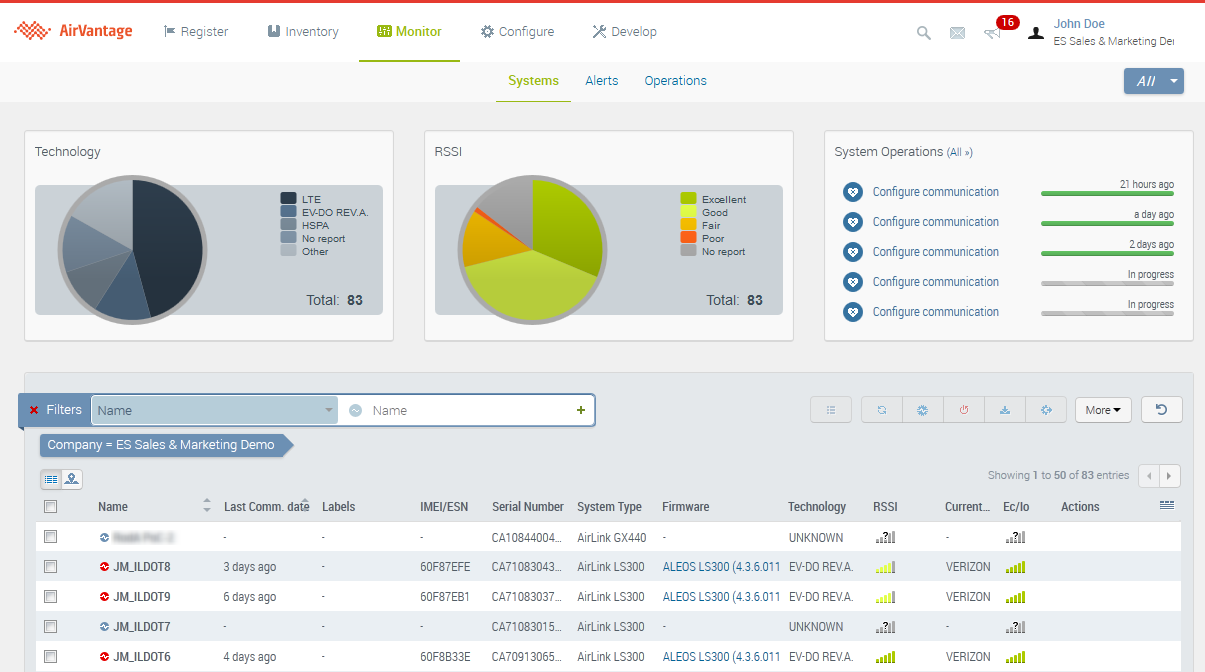1205x672 pixels.
Task: Open the announcements megaphone with badge 16
Action: (x=993, y=32)
